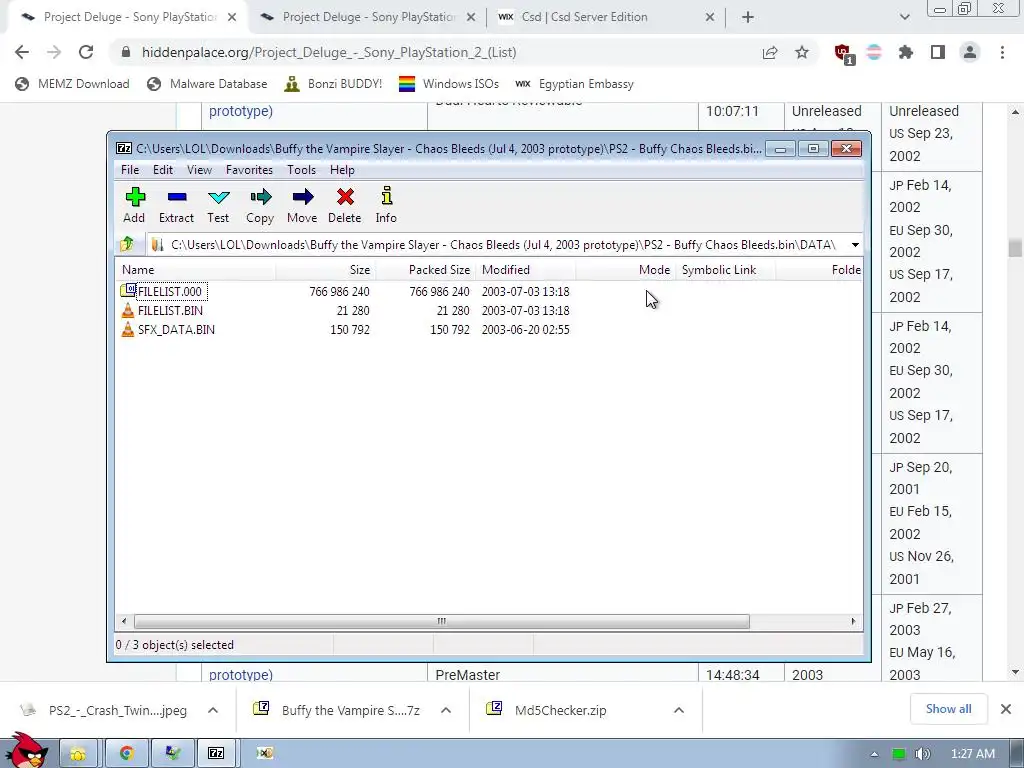1024x768 pixels.
Task: Open the Chrome profile avatar
Action: point(970,52)
